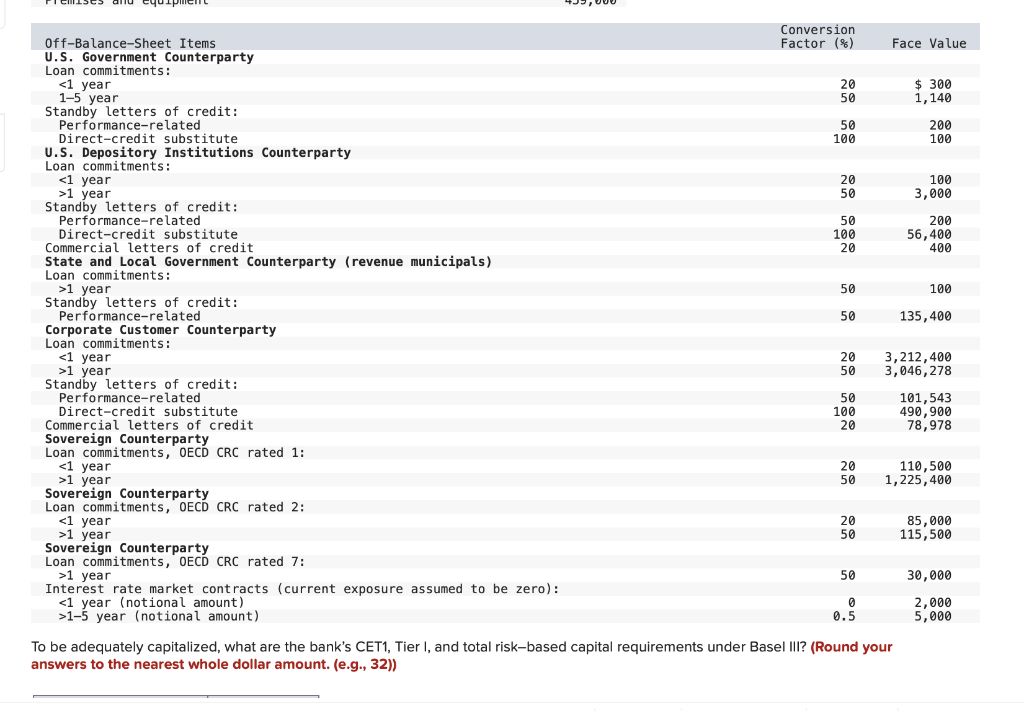Viewport: 1024px width, 711px height.
Task: Select the ">1–5 year (notional amount)" row label
Action: click(159, 616)
